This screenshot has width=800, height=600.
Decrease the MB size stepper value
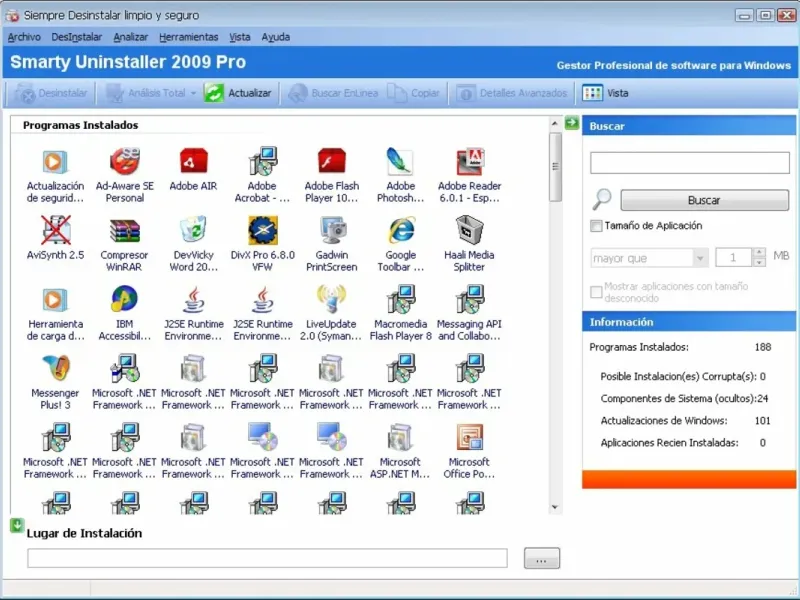coord(759,262)
